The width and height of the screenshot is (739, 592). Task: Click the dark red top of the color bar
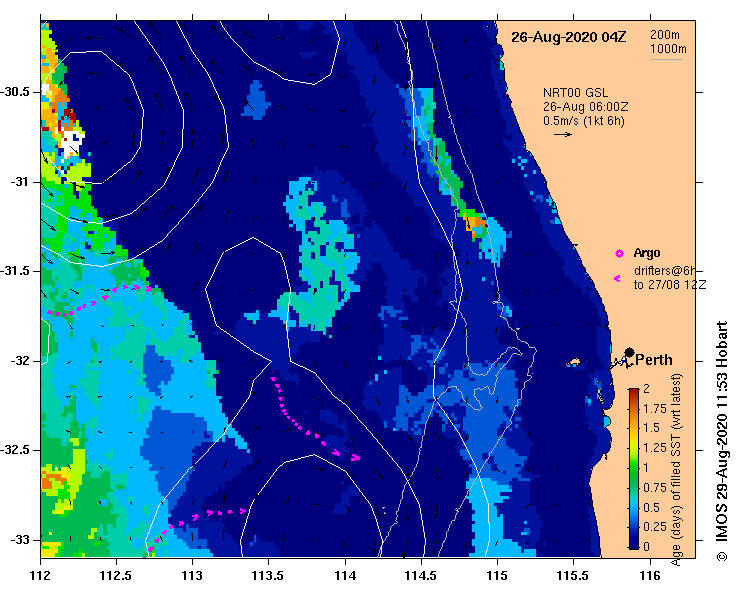(x=634, y=392)
